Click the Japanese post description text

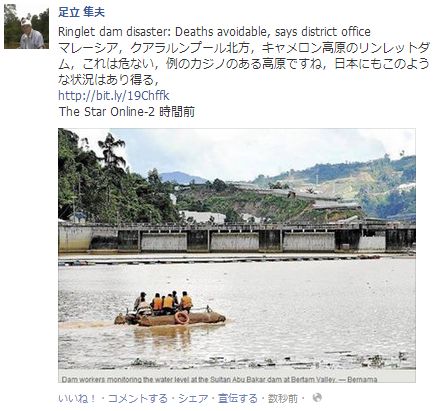(x=243, y=64)
